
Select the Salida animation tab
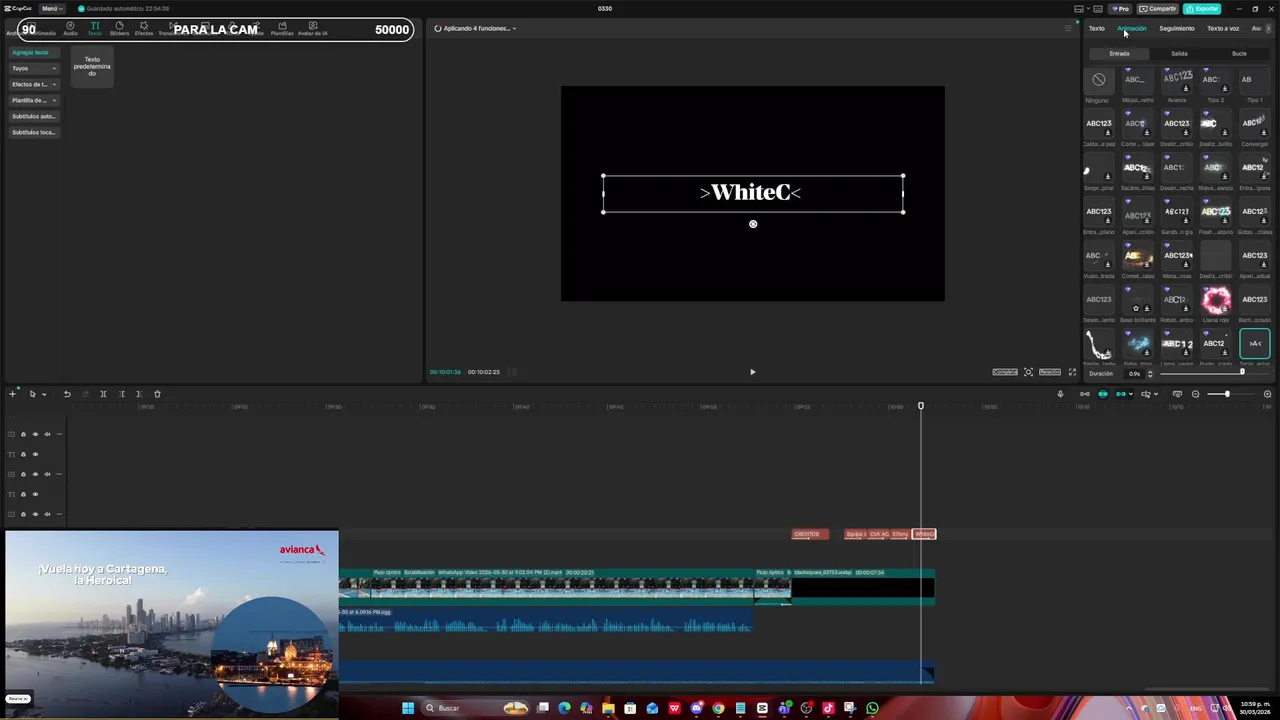tap(1180, 53)
